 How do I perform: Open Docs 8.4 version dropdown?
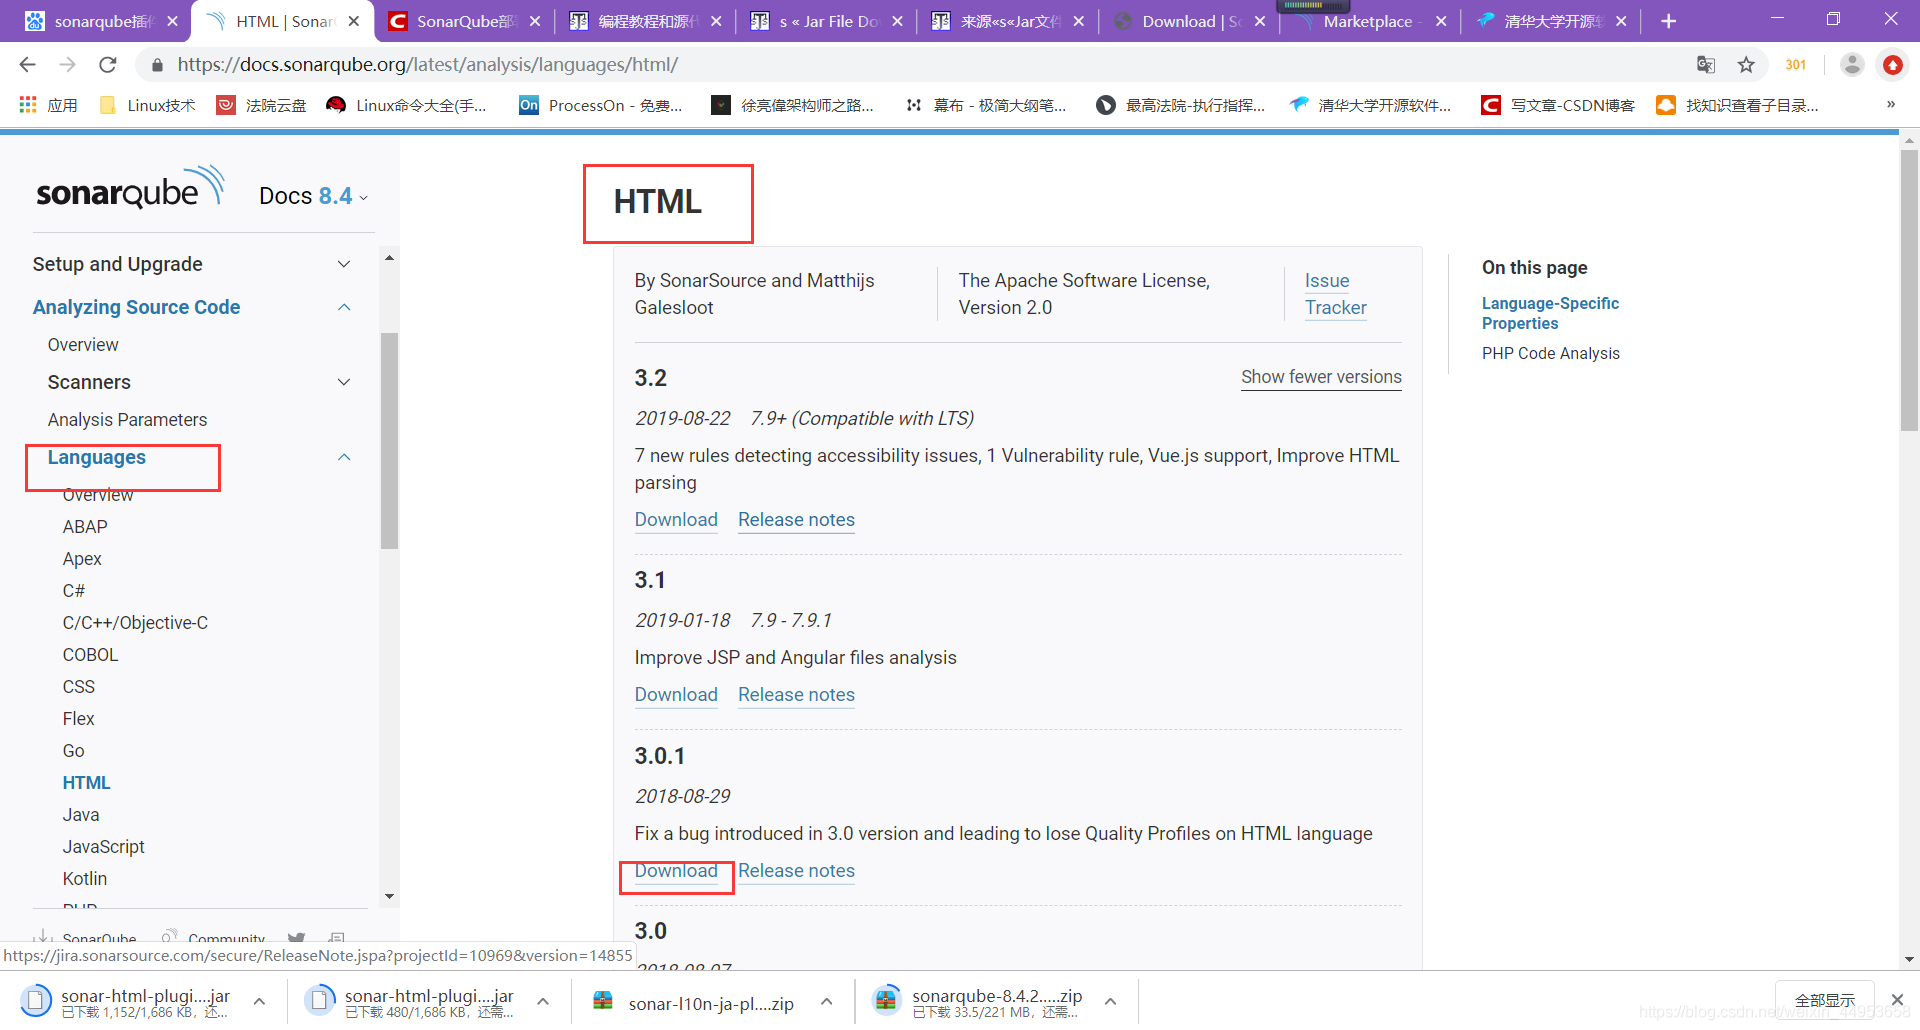coord(313,196)
